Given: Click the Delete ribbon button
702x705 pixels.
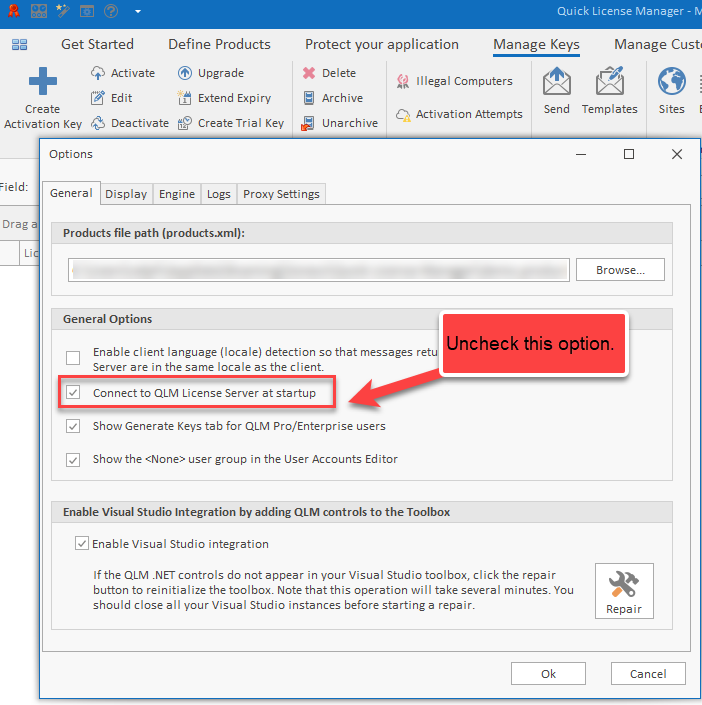Looking at the screenshot, I should (329, 73).
